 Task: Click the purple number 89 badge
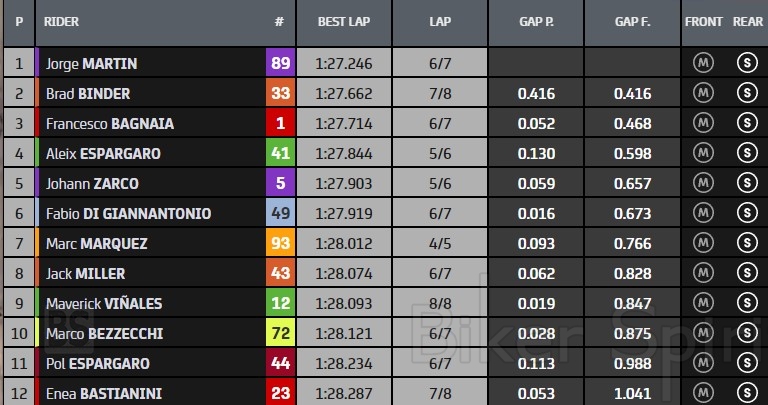280,64
